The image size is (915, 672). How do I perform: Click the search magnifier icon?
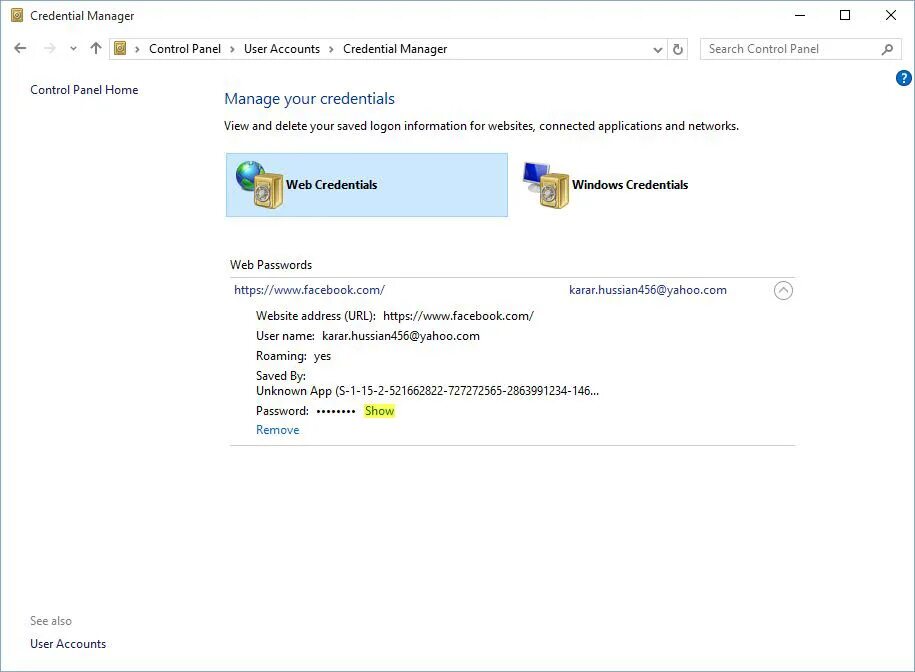point(886,48)
